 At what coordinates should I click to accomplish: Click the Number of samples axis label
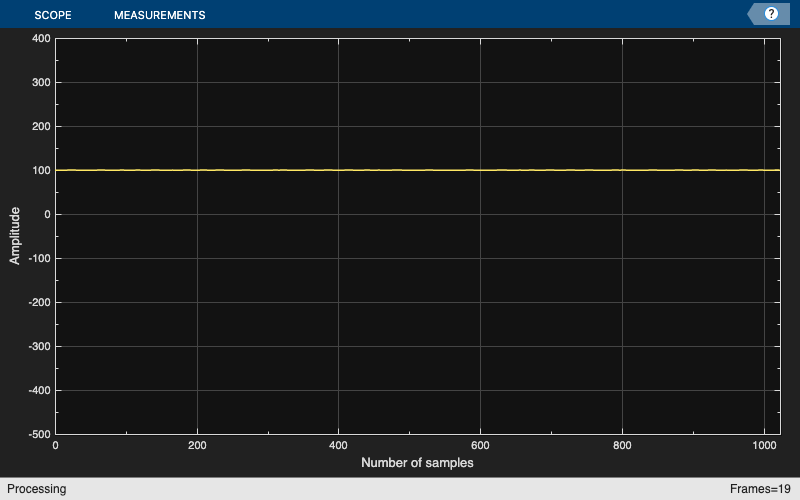[x=417, y=463]
